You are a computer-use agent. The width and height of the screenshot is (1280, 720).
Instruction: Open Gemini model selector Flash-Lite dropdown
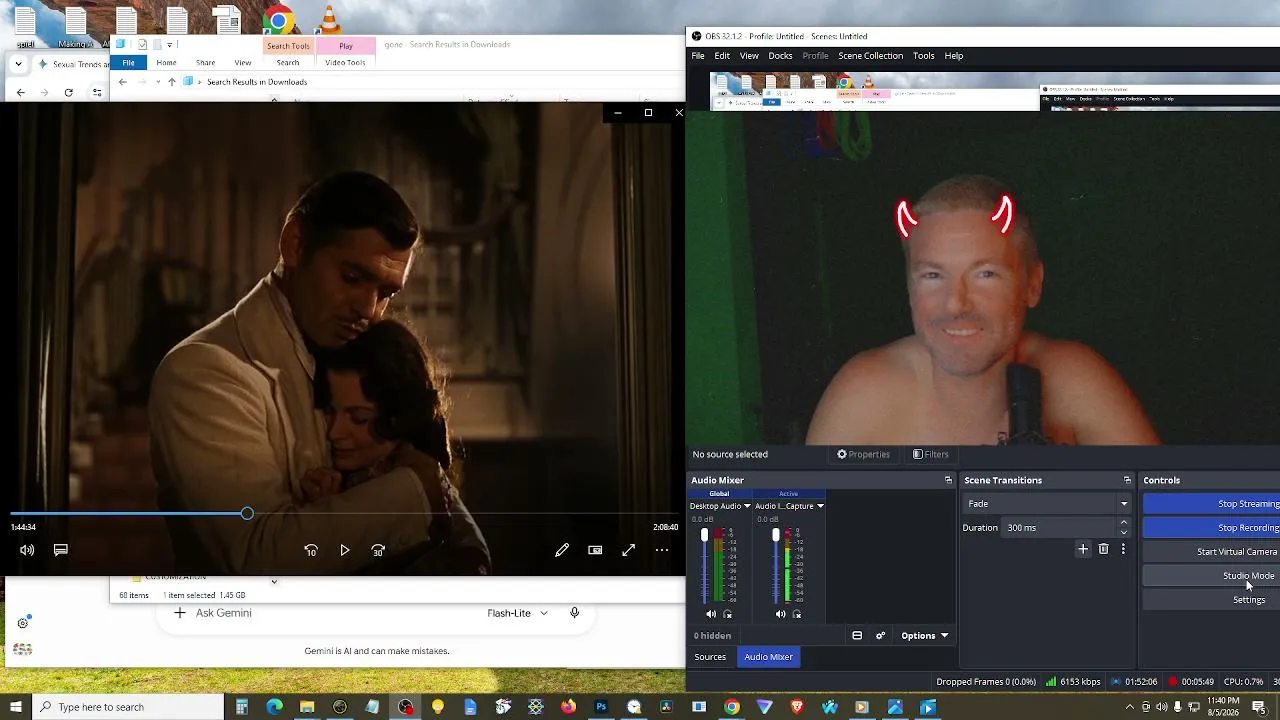click(x=517, y=613)
